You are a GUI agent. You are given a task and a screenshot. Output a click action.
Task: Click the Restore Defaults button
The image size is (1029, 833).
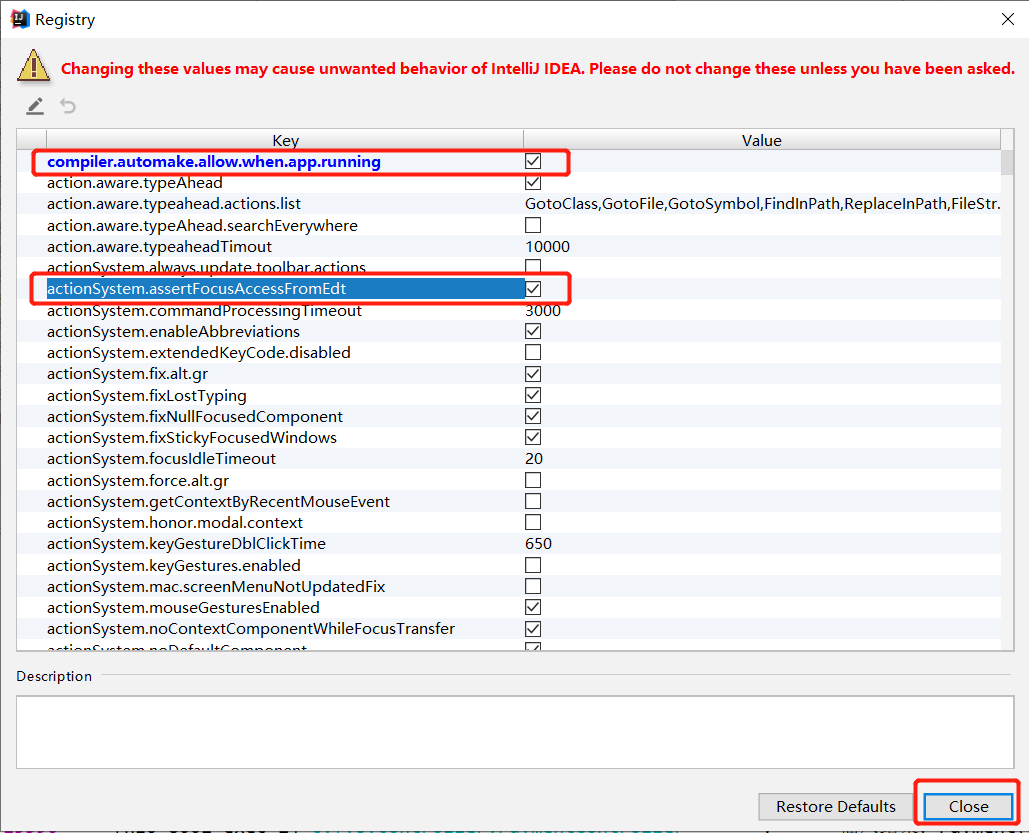835,806
